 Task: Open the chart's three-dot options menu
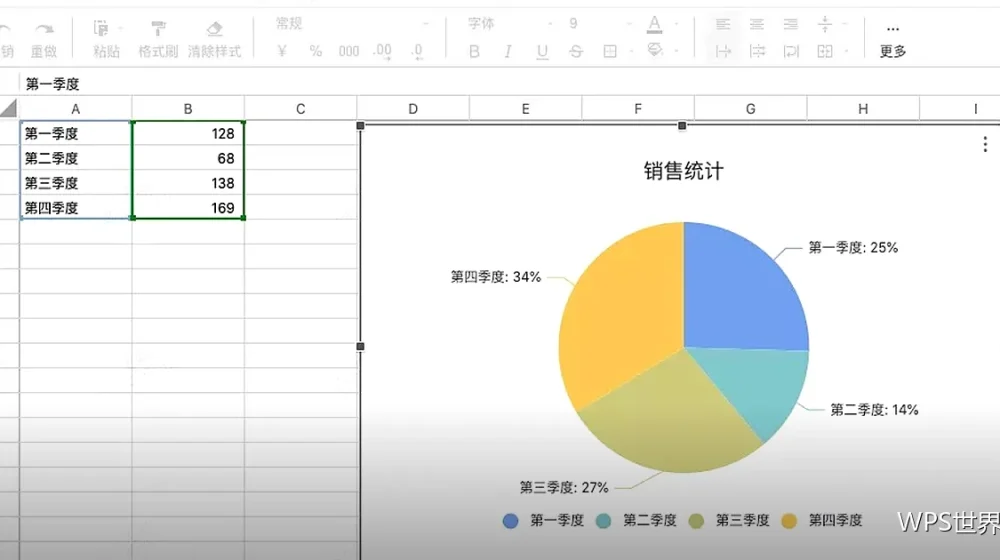click(x=985, y=144)
